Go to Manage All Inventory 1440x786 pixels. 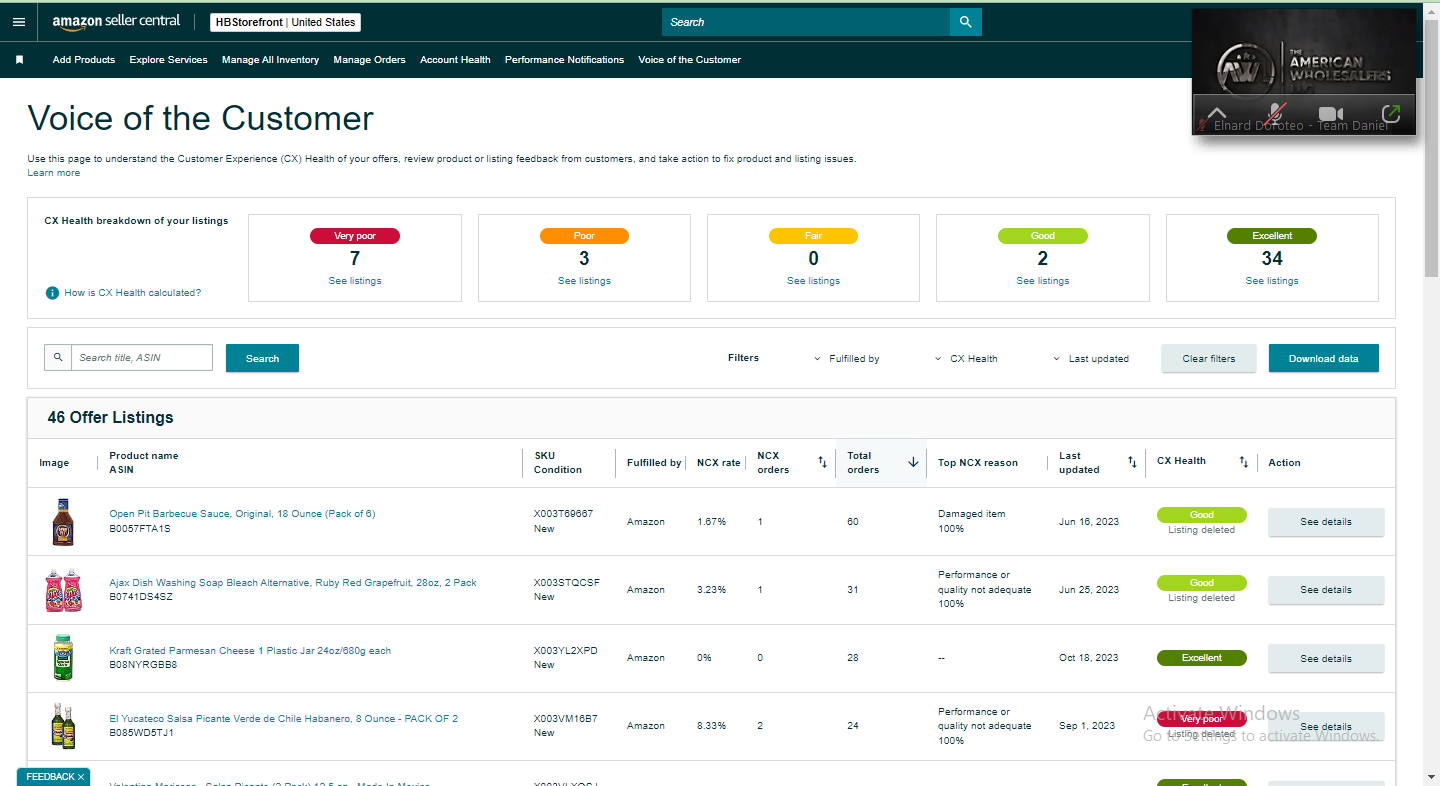(x=270, y=60)
